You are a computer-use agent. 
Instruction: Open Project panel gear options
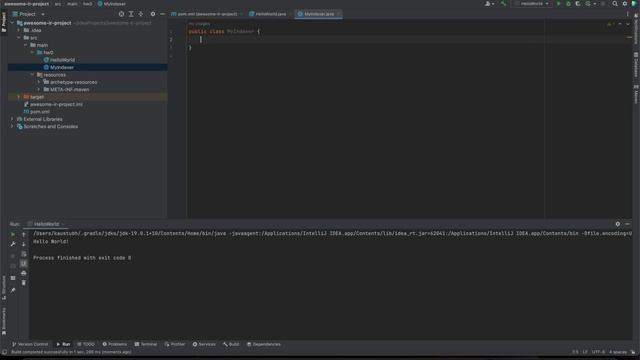coord(153,14)
